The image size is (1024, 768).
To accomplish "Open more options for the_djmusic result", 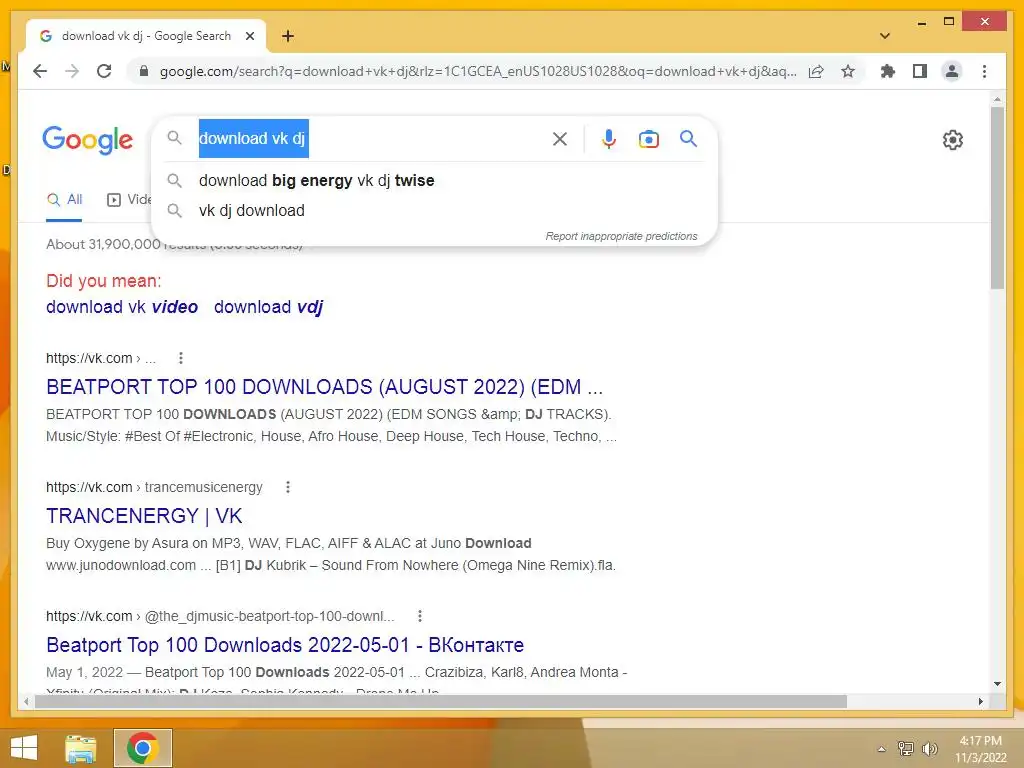I will pos(420,616).
